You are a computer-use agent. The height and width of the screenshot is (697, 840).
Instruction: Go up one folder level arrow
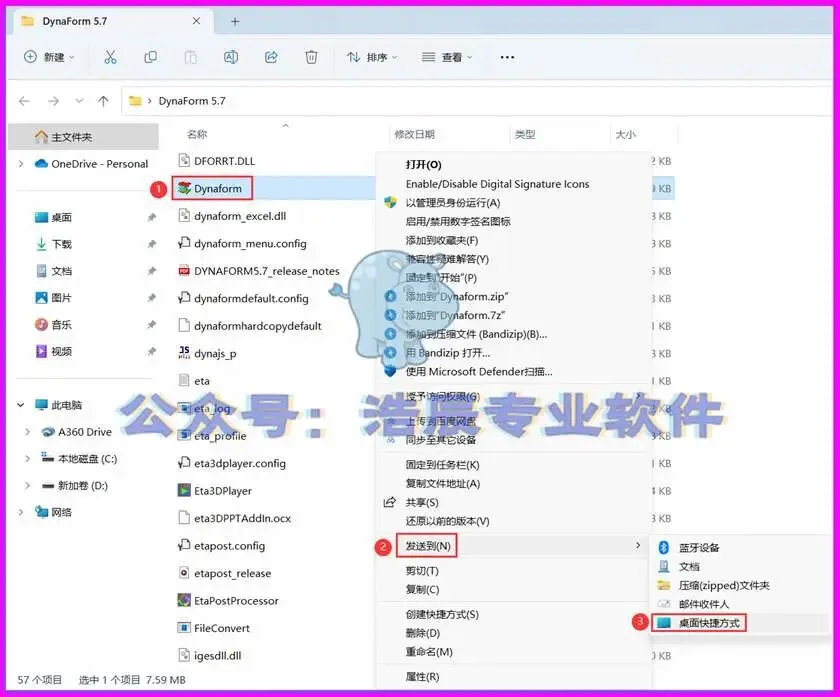coord(103,101)
